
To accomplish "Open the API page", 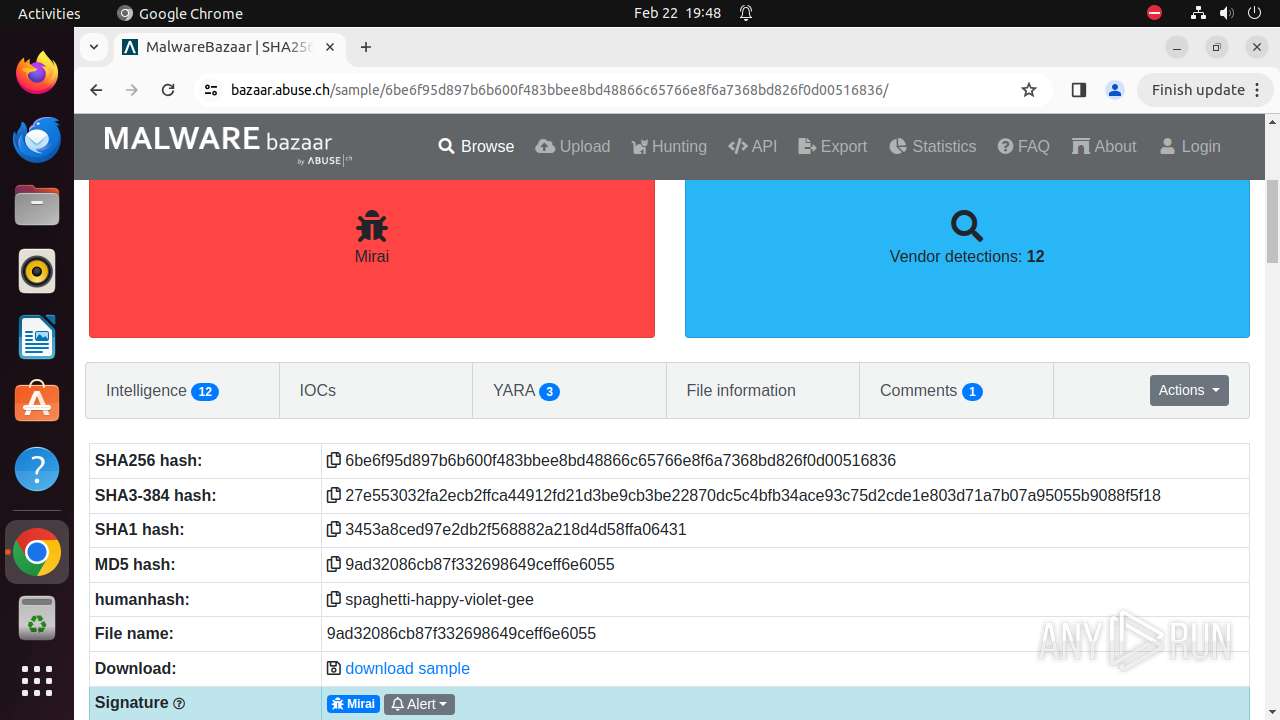I will click(753, 146).
